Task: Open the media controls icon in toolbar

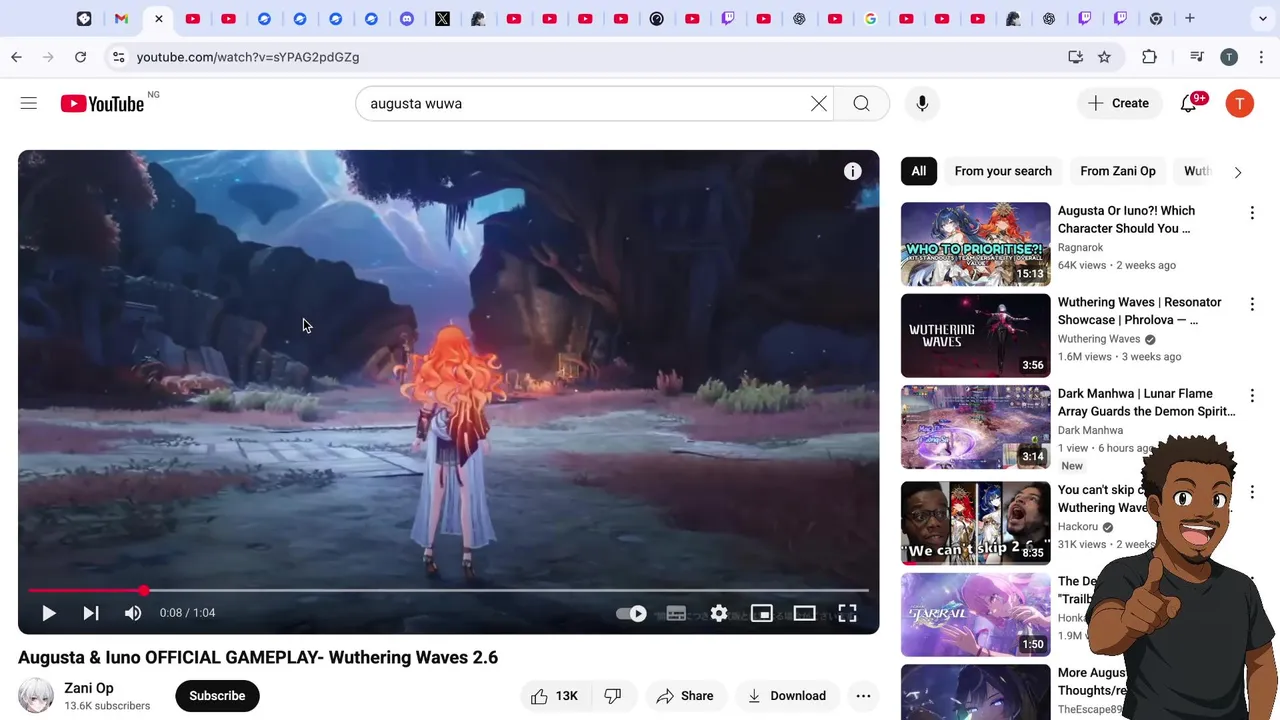Action: (1196, 57)
